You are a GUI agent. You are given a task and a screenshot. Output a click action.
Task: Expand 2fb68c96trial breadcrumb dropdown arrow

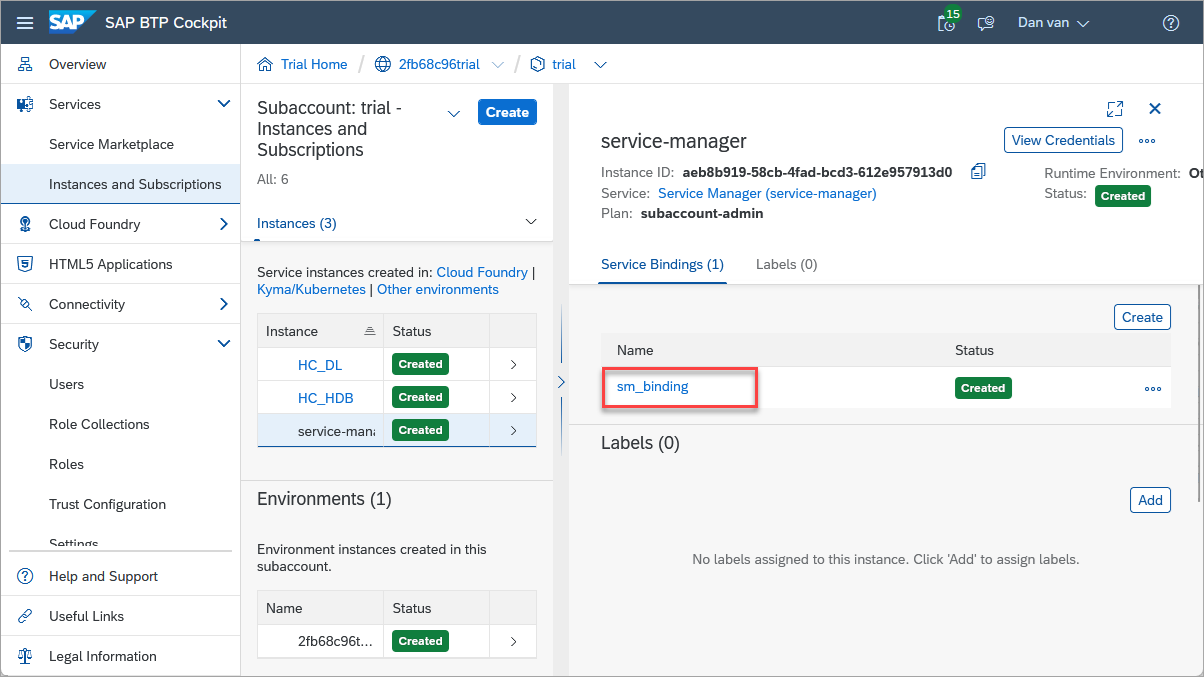click(x=497, y=64)
